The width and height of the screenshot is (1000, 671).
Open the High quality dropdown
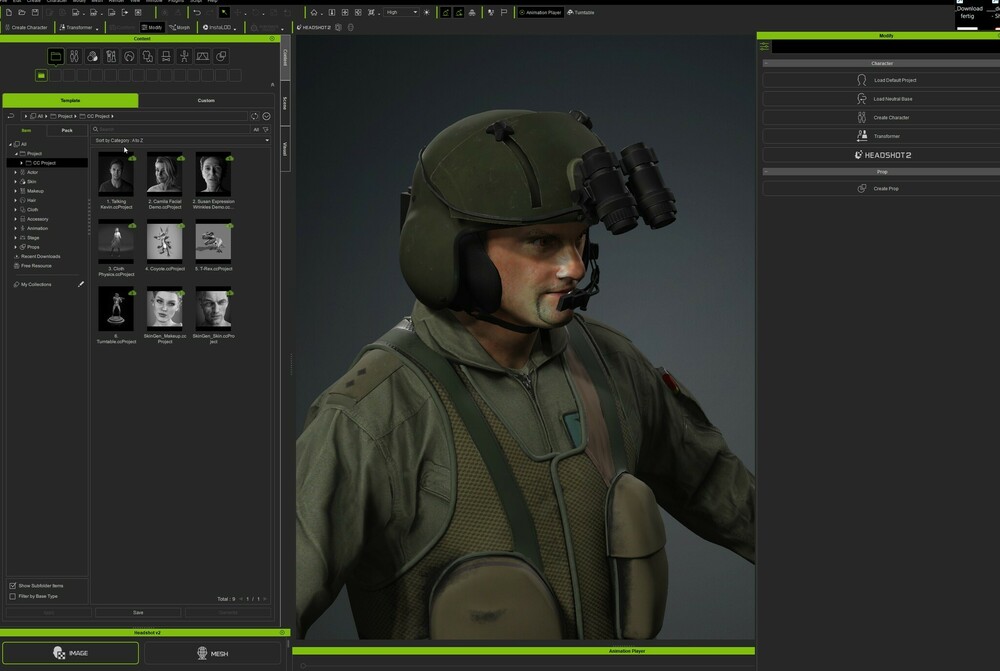402,12
